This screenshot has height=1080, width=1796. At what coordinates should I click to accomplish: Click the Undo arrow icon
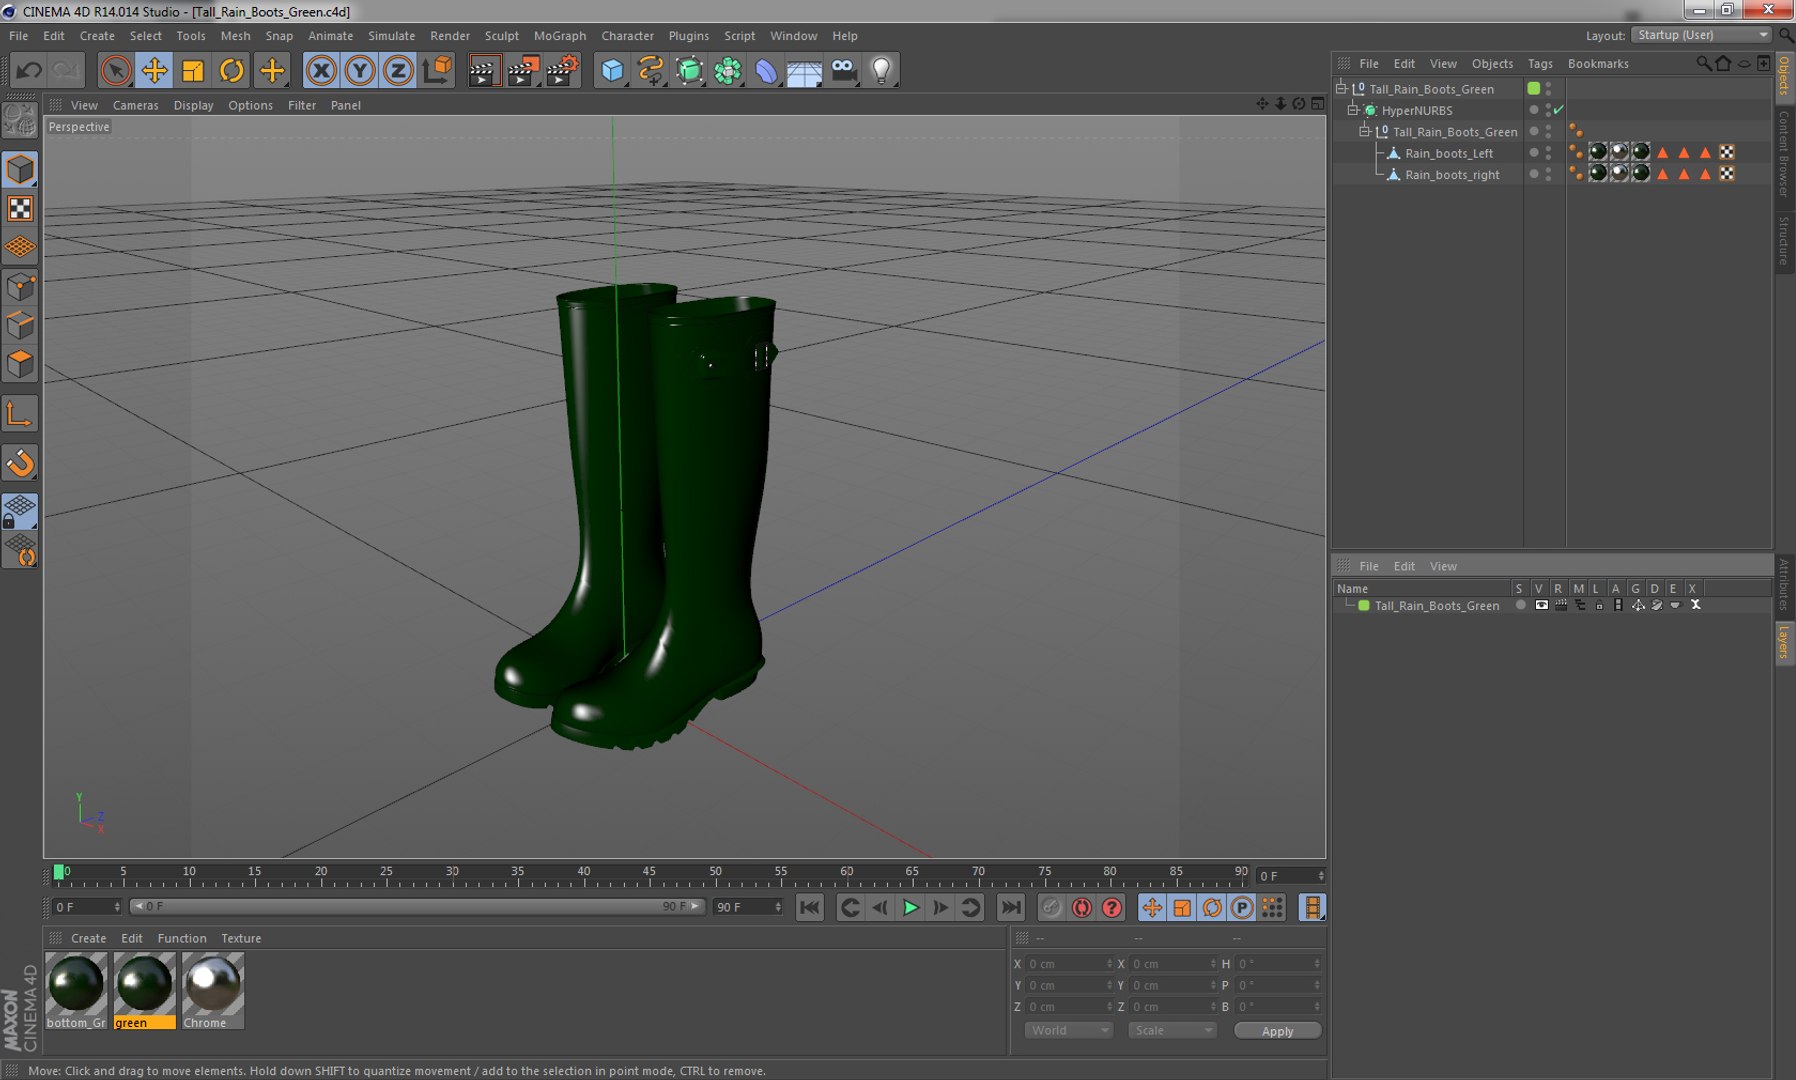[29, 70]
